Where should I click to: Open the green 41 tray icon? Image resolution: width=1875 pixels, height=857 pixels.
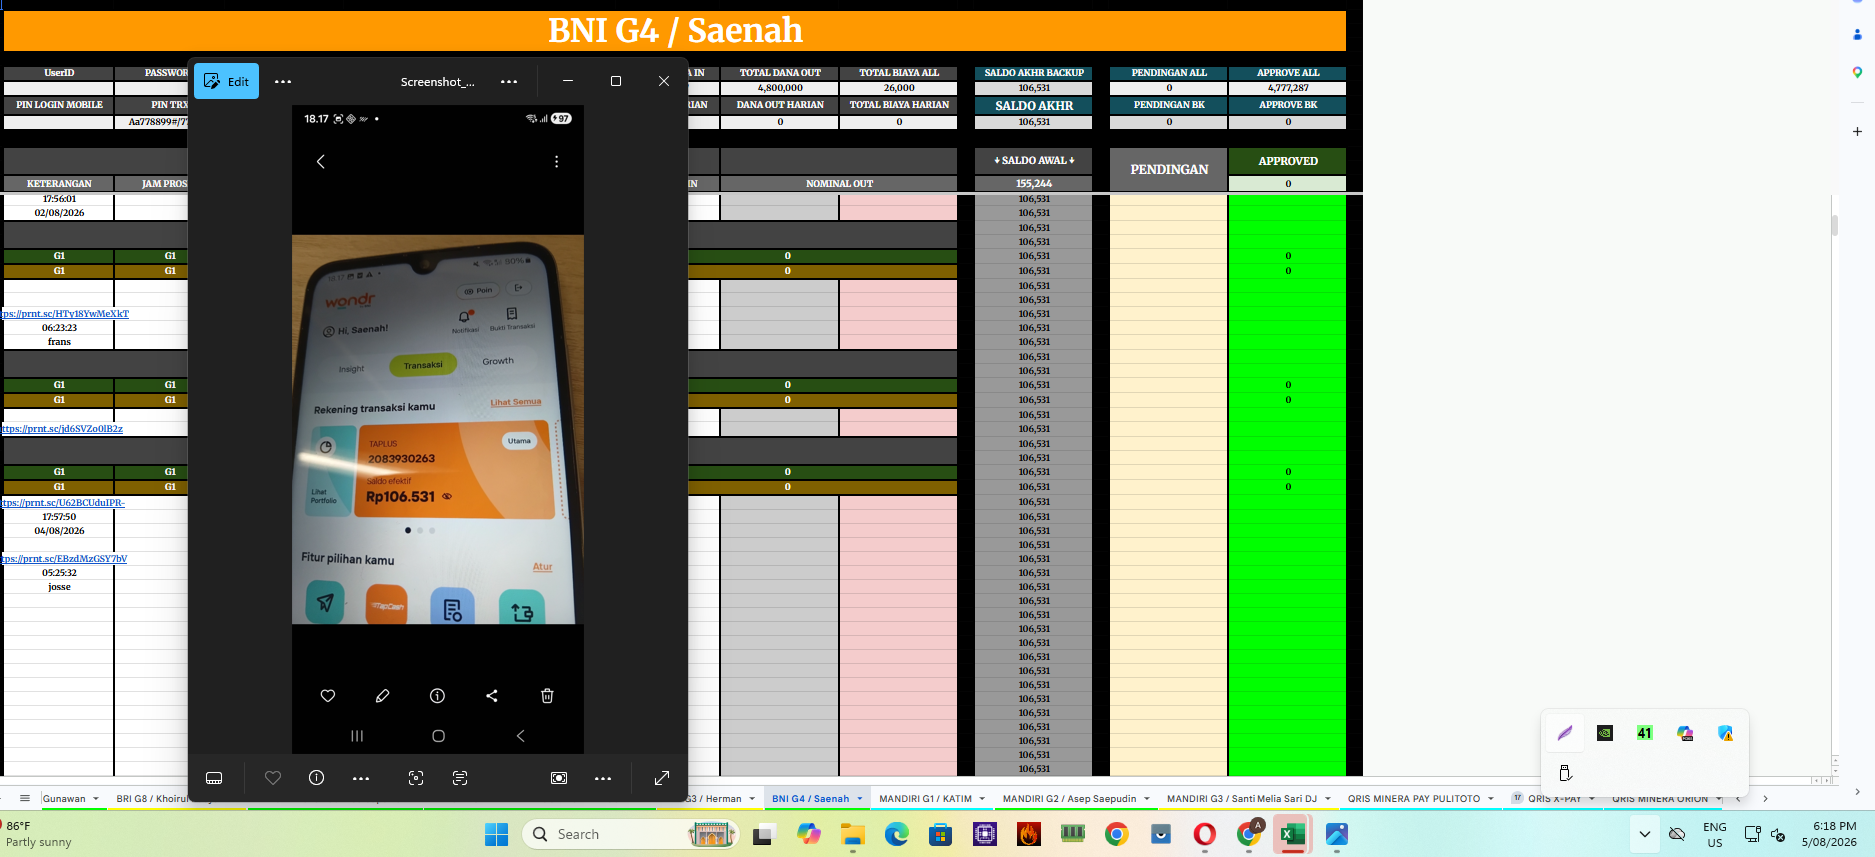click(x=1645, y=733)
